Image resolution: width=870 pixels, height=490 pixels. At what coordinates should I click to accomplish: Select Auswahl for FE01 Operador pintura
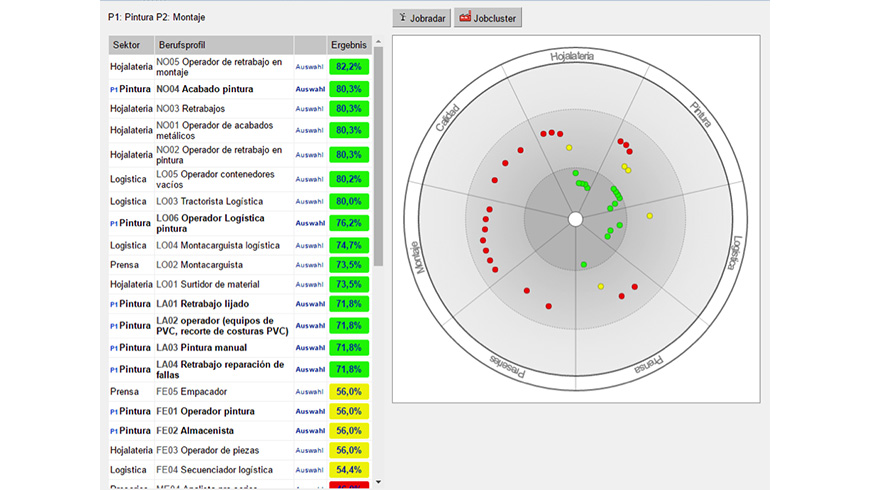pos(310,411)
